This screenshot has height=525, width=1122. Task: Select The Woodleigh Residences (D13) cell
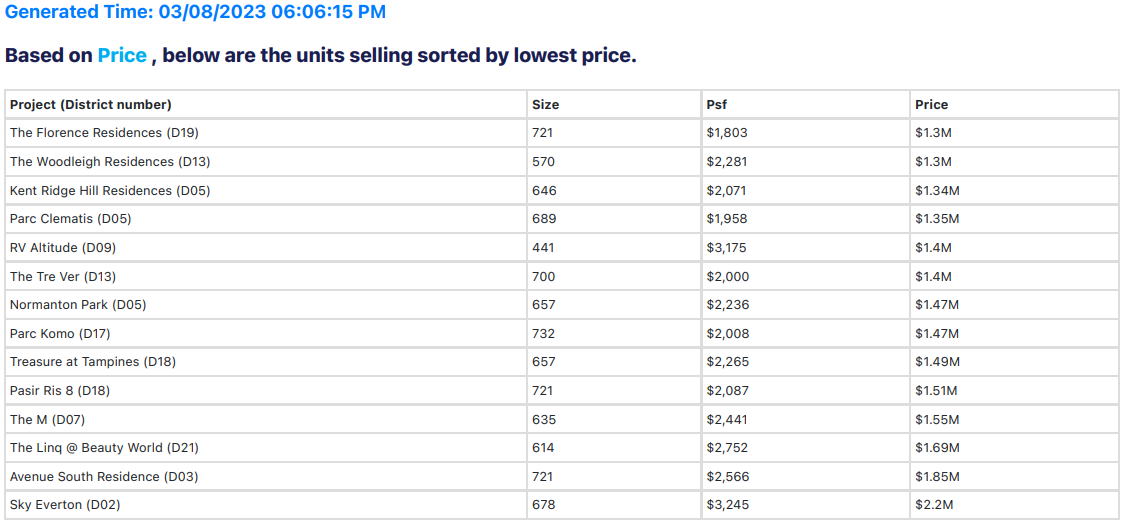point(110,162)
